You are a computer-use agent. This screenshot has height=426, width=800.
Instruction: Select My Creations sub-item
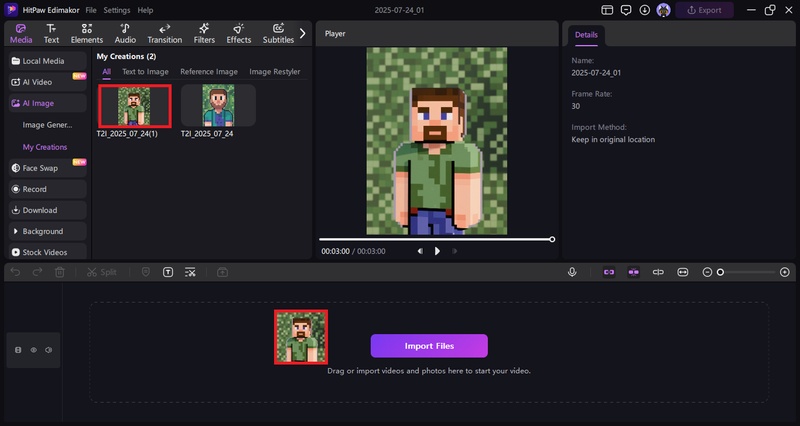point(45,147)
